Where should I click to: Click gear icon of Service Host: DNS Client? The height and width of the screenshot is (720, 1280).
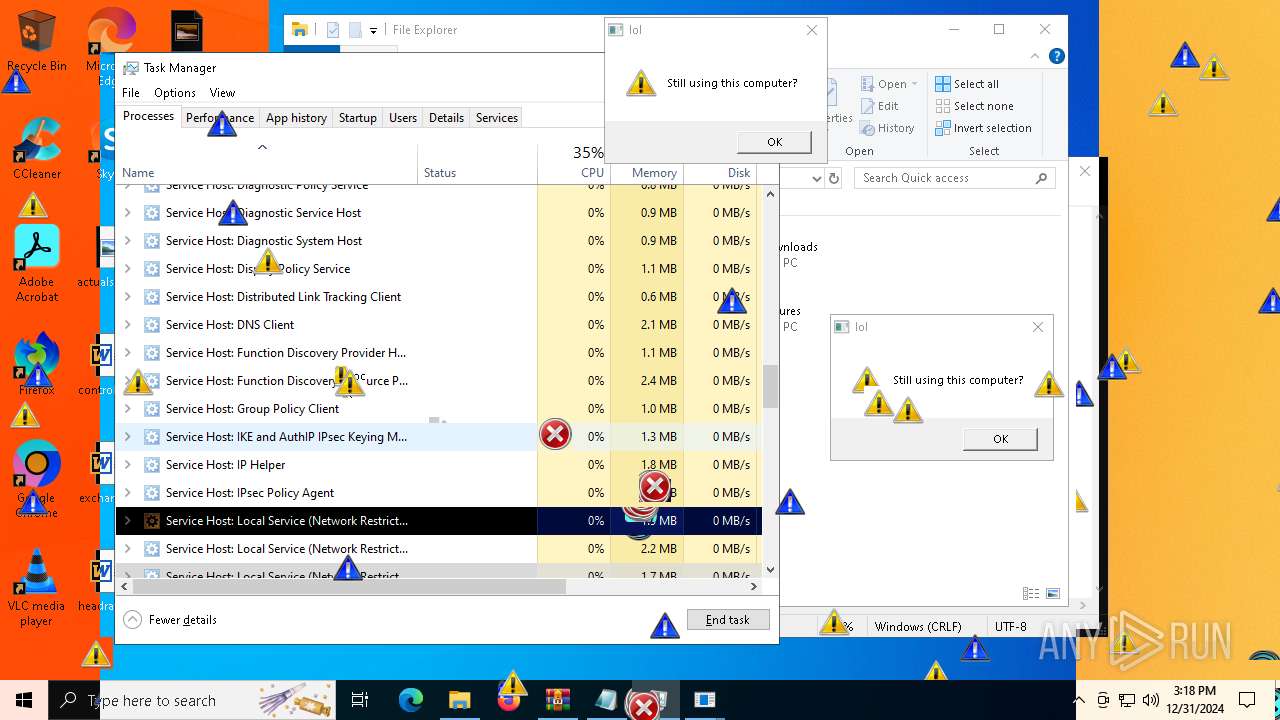tap(152, 325)
